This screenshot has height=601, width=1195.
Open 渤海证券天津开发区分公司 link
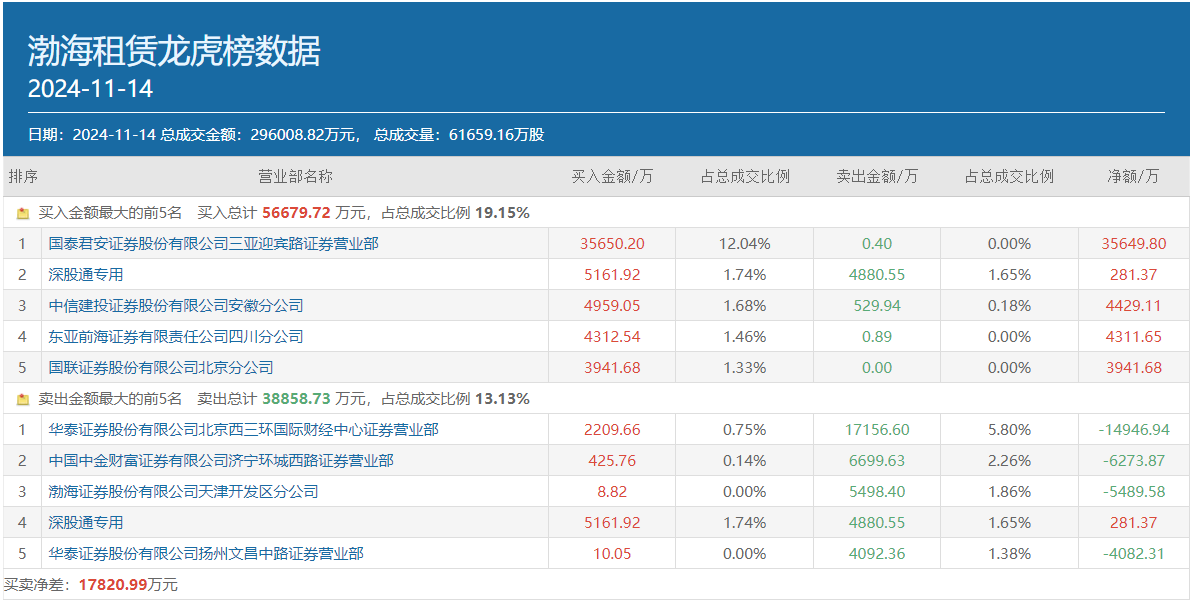(x=183, y=492)
